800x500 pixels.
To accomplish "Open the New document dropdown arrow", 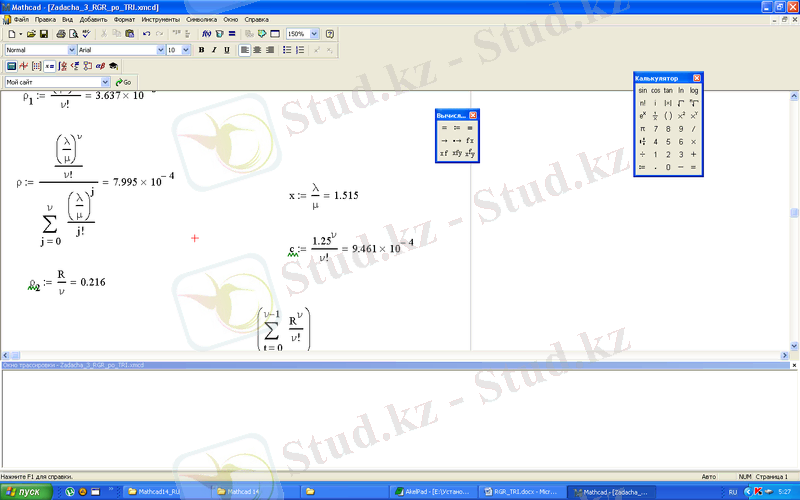I will 20,34.
